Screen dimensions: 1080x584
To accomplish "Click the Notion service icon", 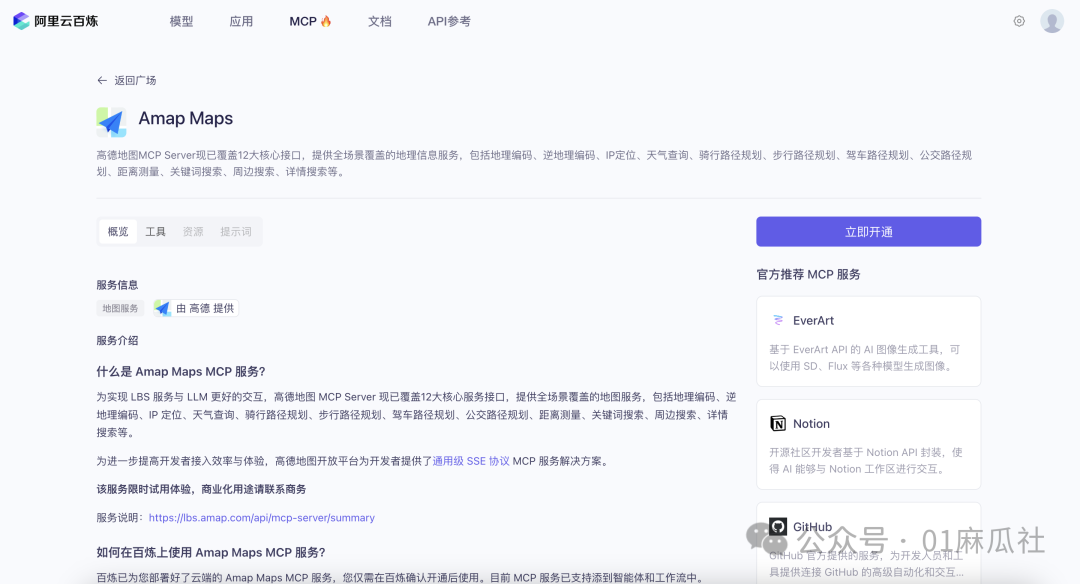I will (x=780, y=422).
